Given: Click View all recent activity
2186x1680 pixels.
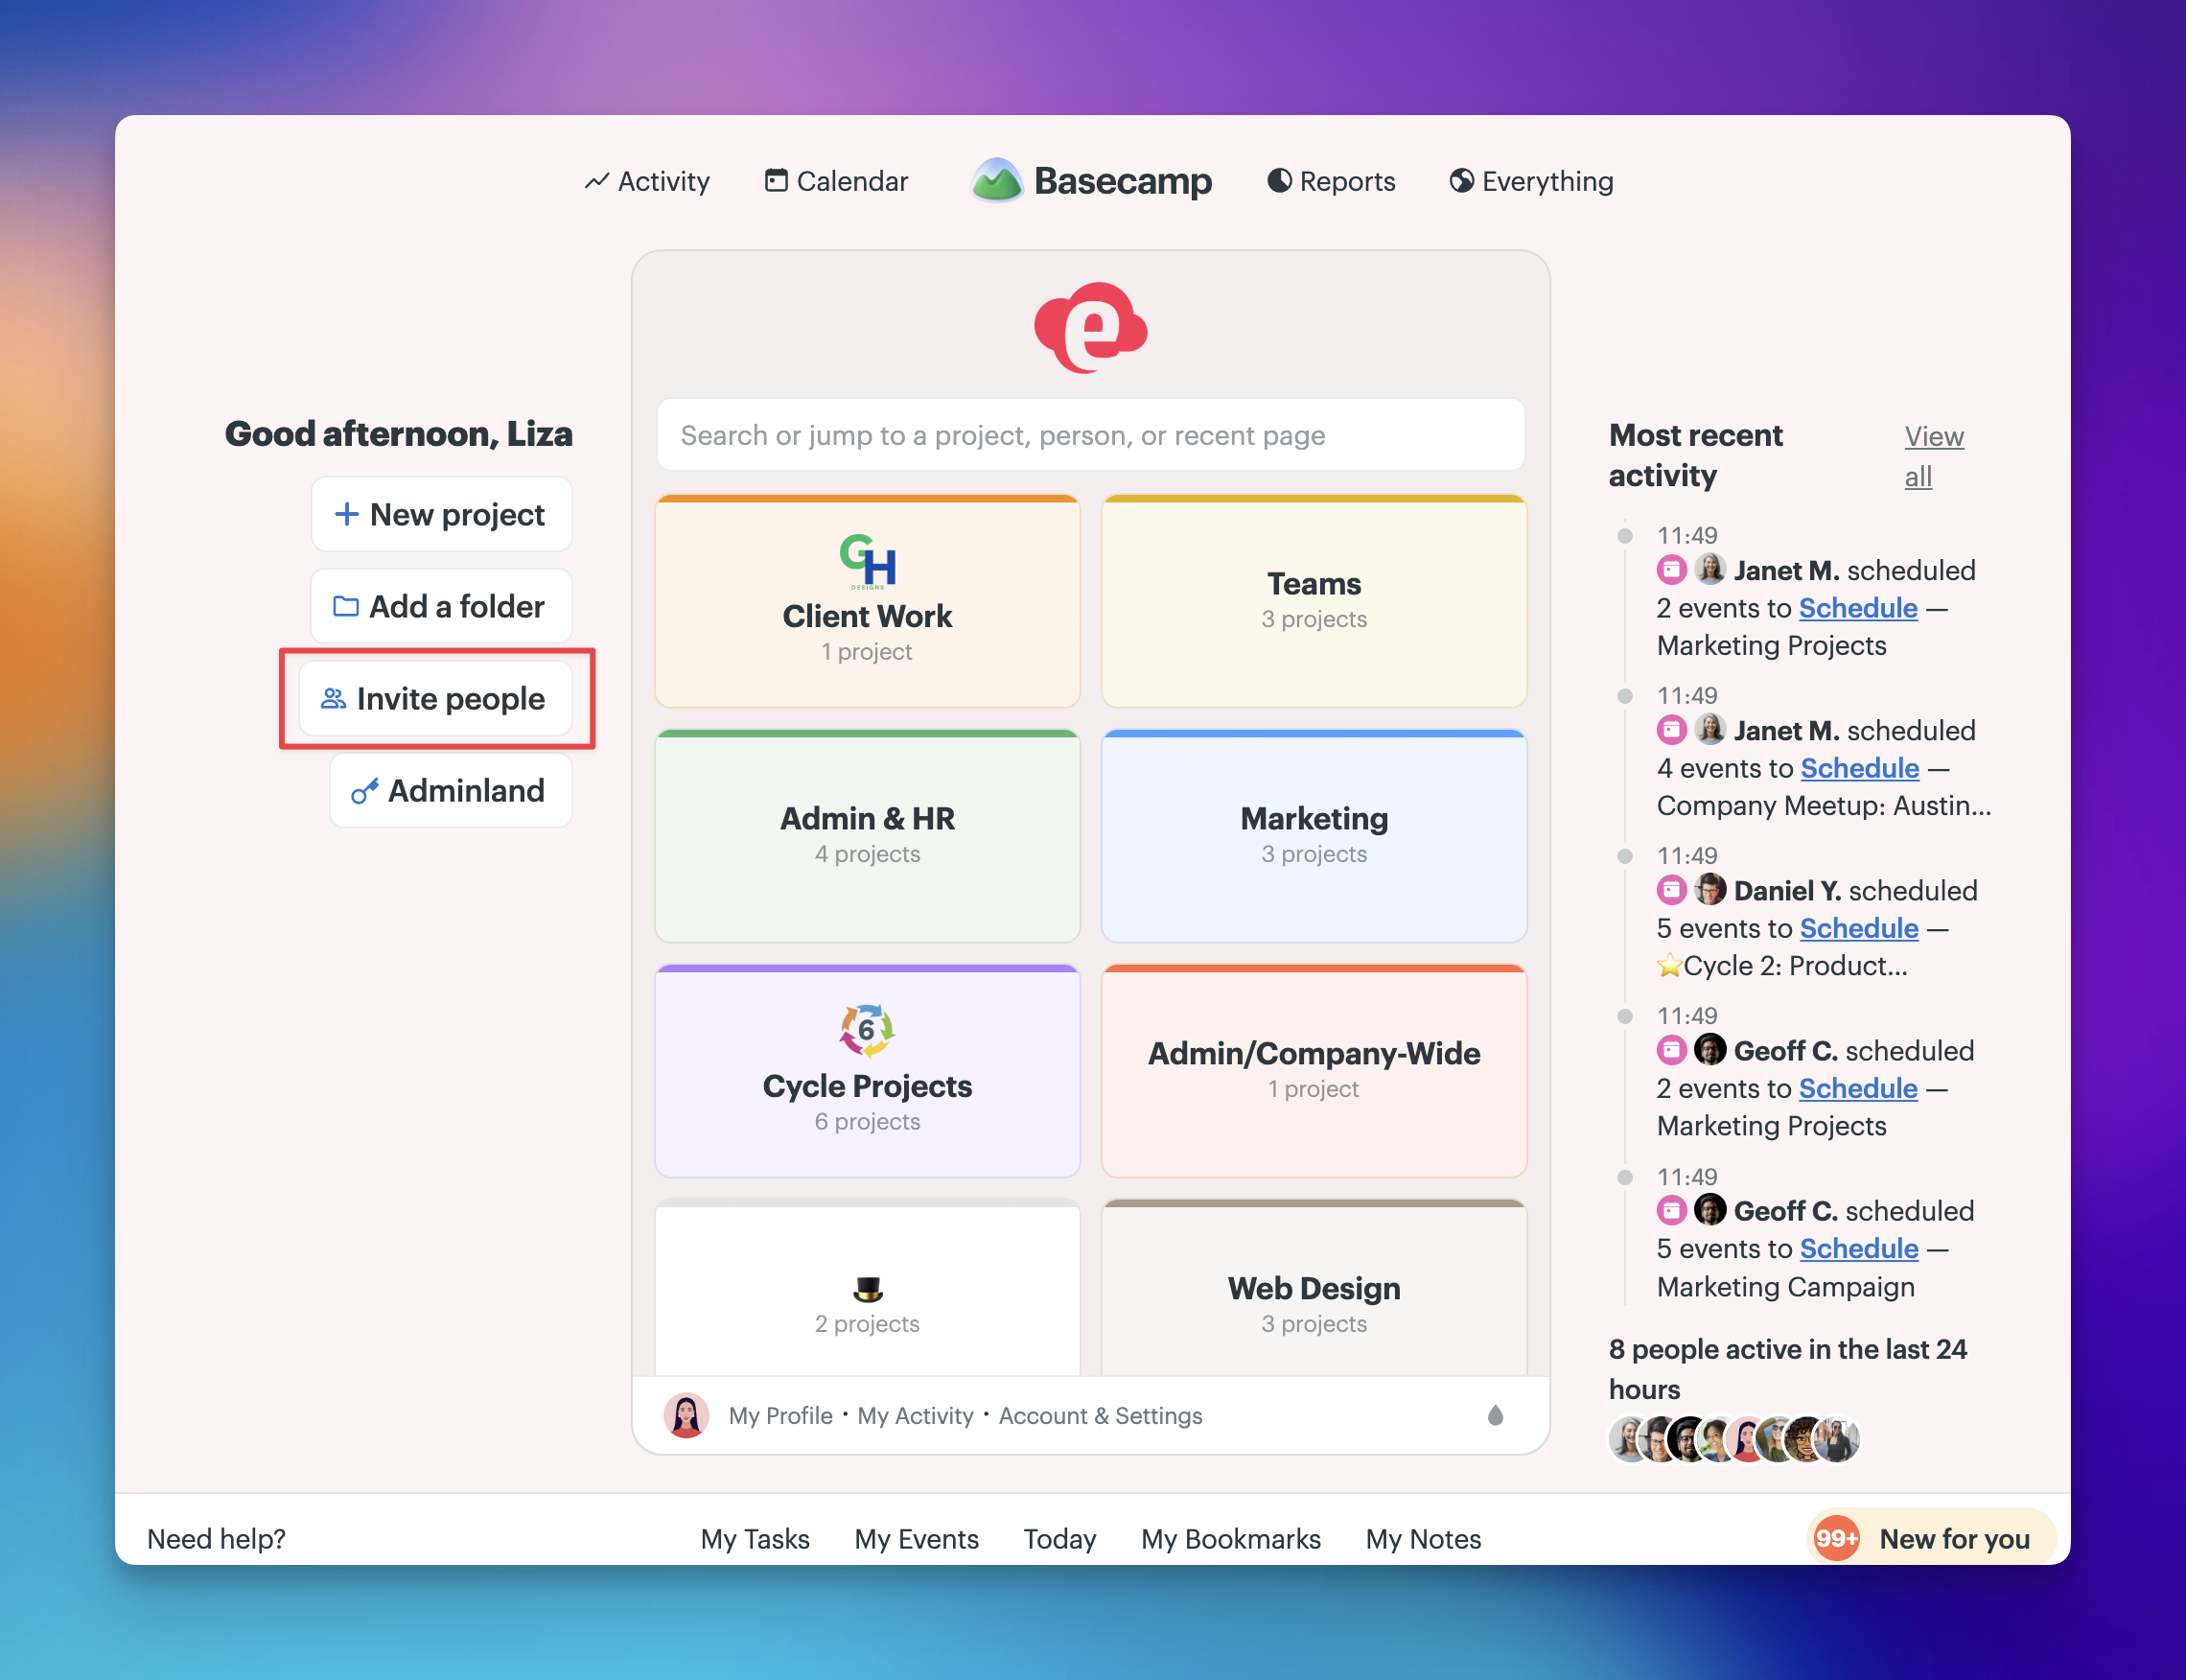Looking at the screenshot, I should 1933,456.
